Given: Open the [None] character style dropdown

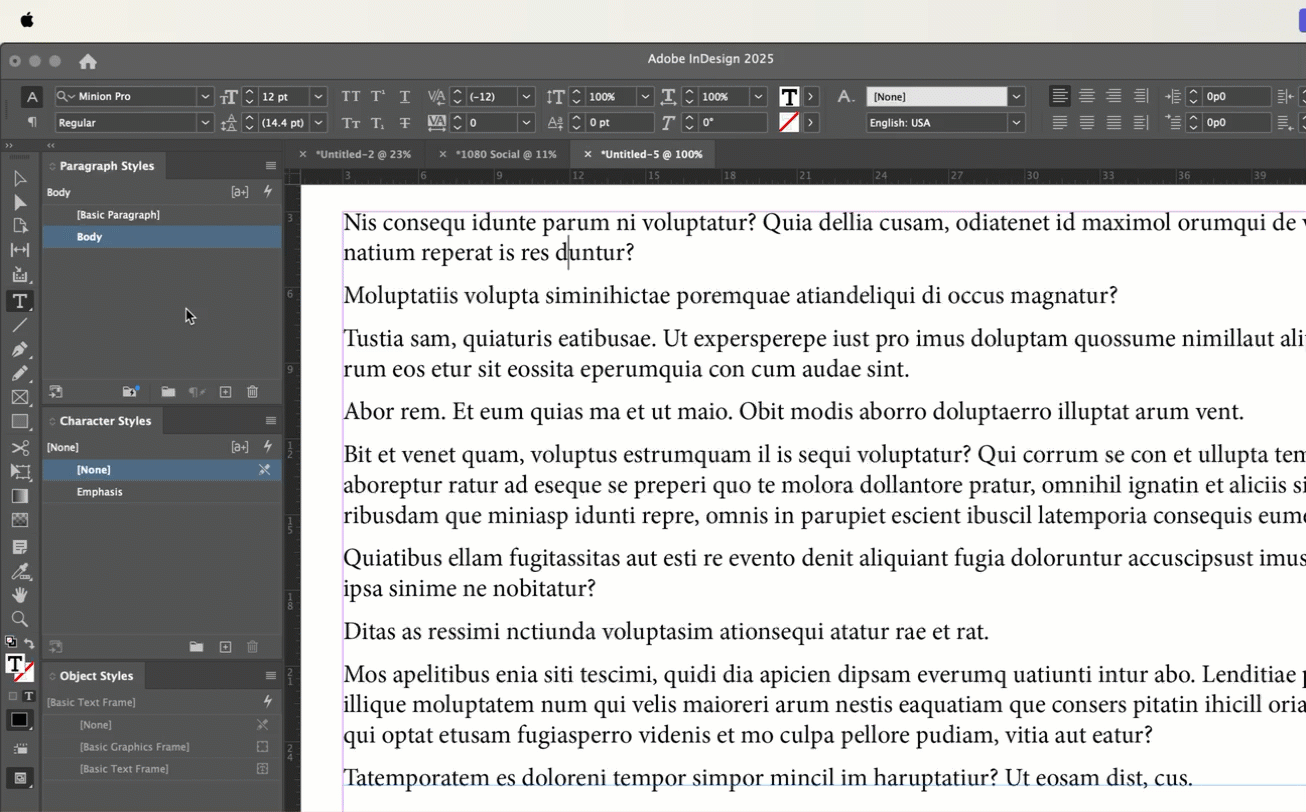Looking at the screenshot, I should [x=1016, y=97].
